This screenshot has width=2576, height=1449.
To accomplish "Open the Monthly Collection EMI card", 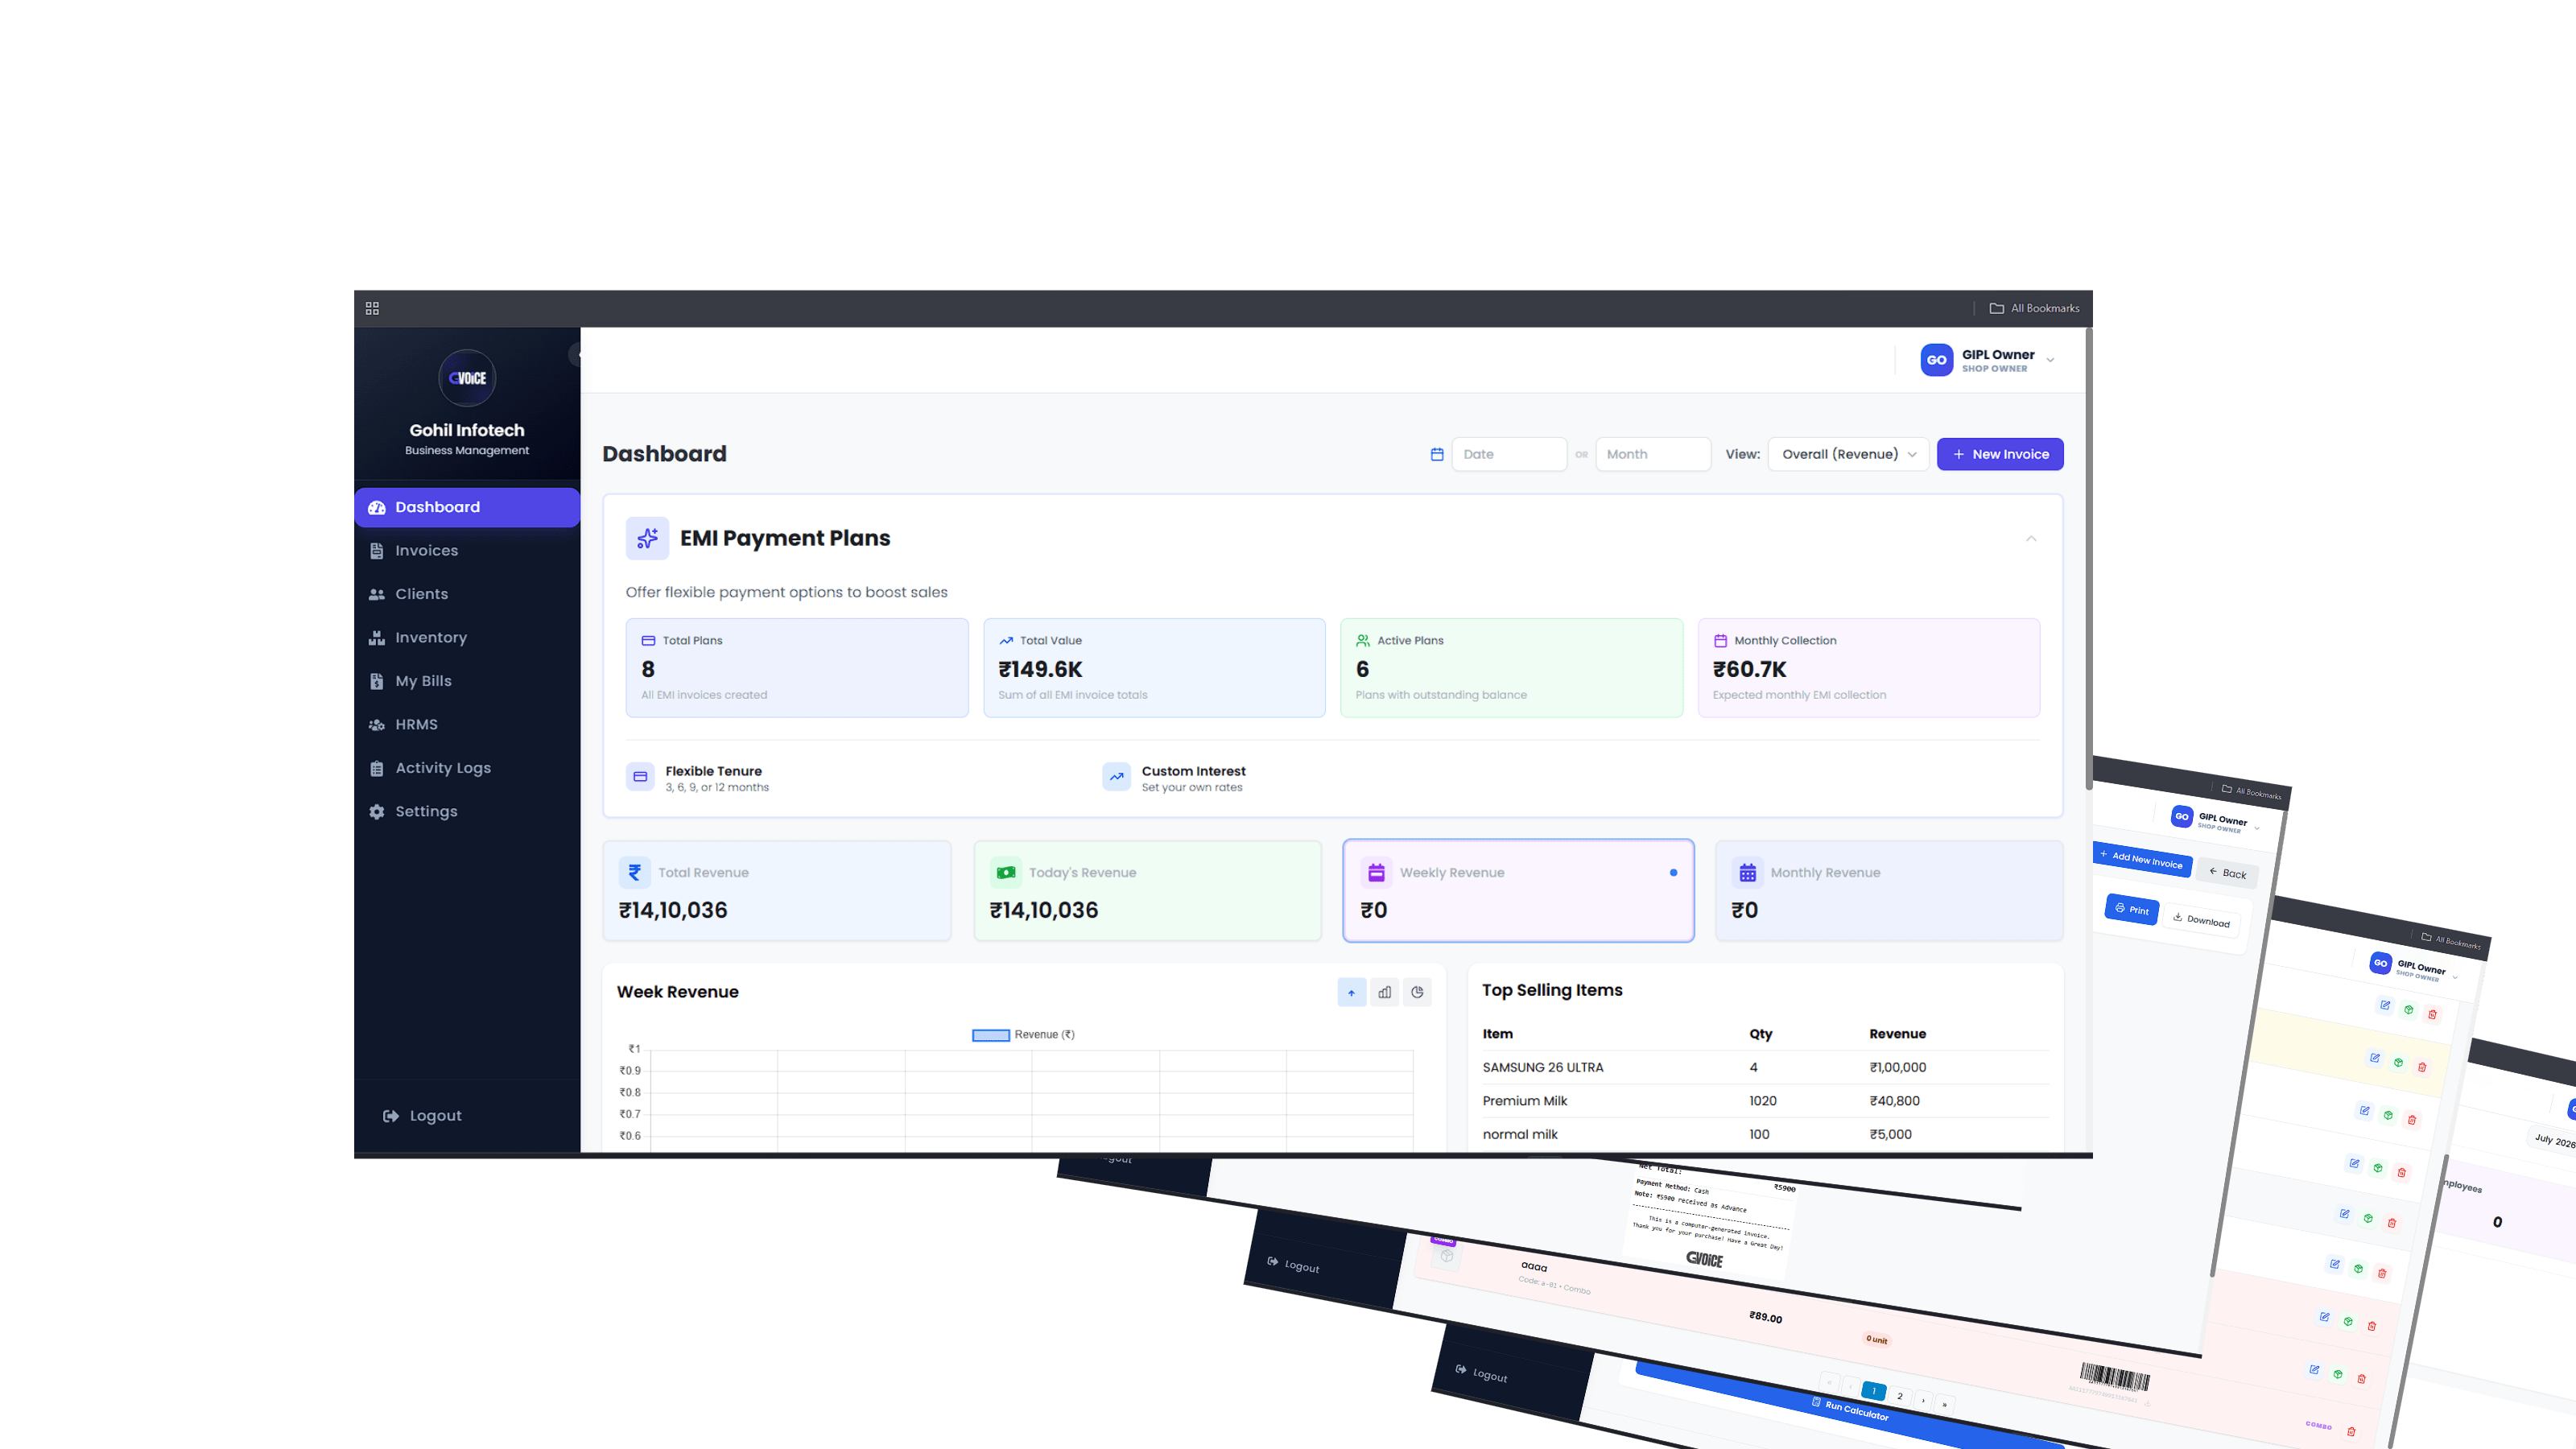I will point(1868,667).
